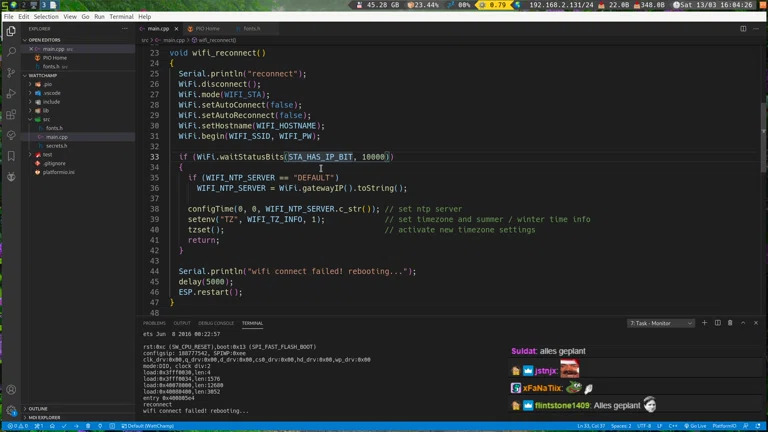Expand the OUTLINE section
Image resolution: width=768 pixels, height=432 pixels.
pos(38,409)
